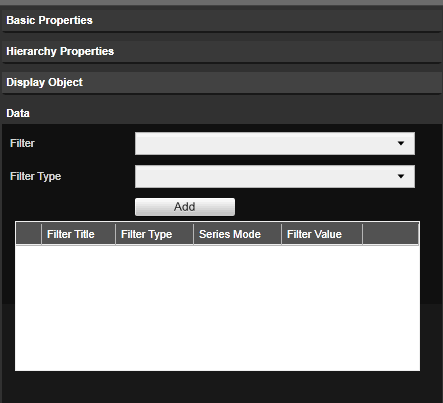The image size is (443, 403).
Task: Collapse the Data section header
Action: pos(221,113)
